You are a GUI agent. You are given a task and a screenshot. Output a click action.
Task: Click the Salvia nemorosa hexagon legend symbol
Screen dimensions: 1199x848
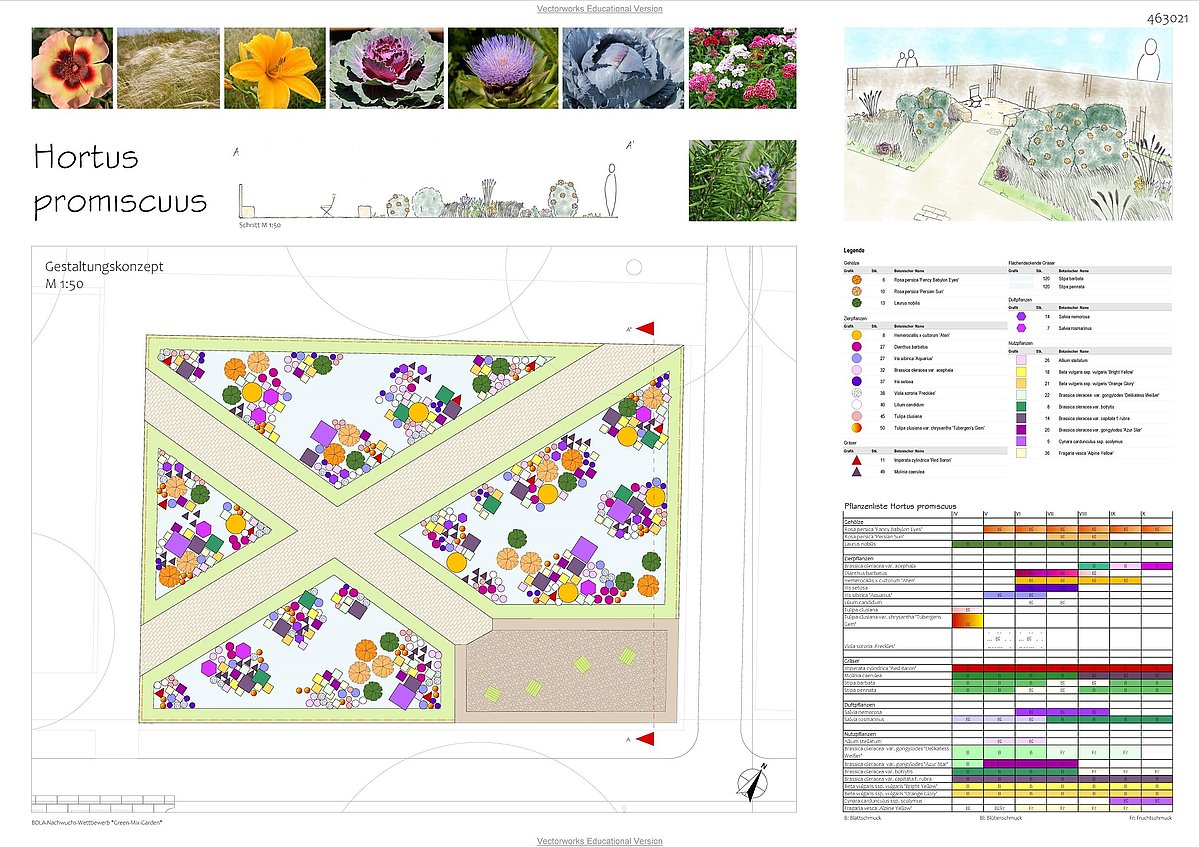(x=1021, y=316)
